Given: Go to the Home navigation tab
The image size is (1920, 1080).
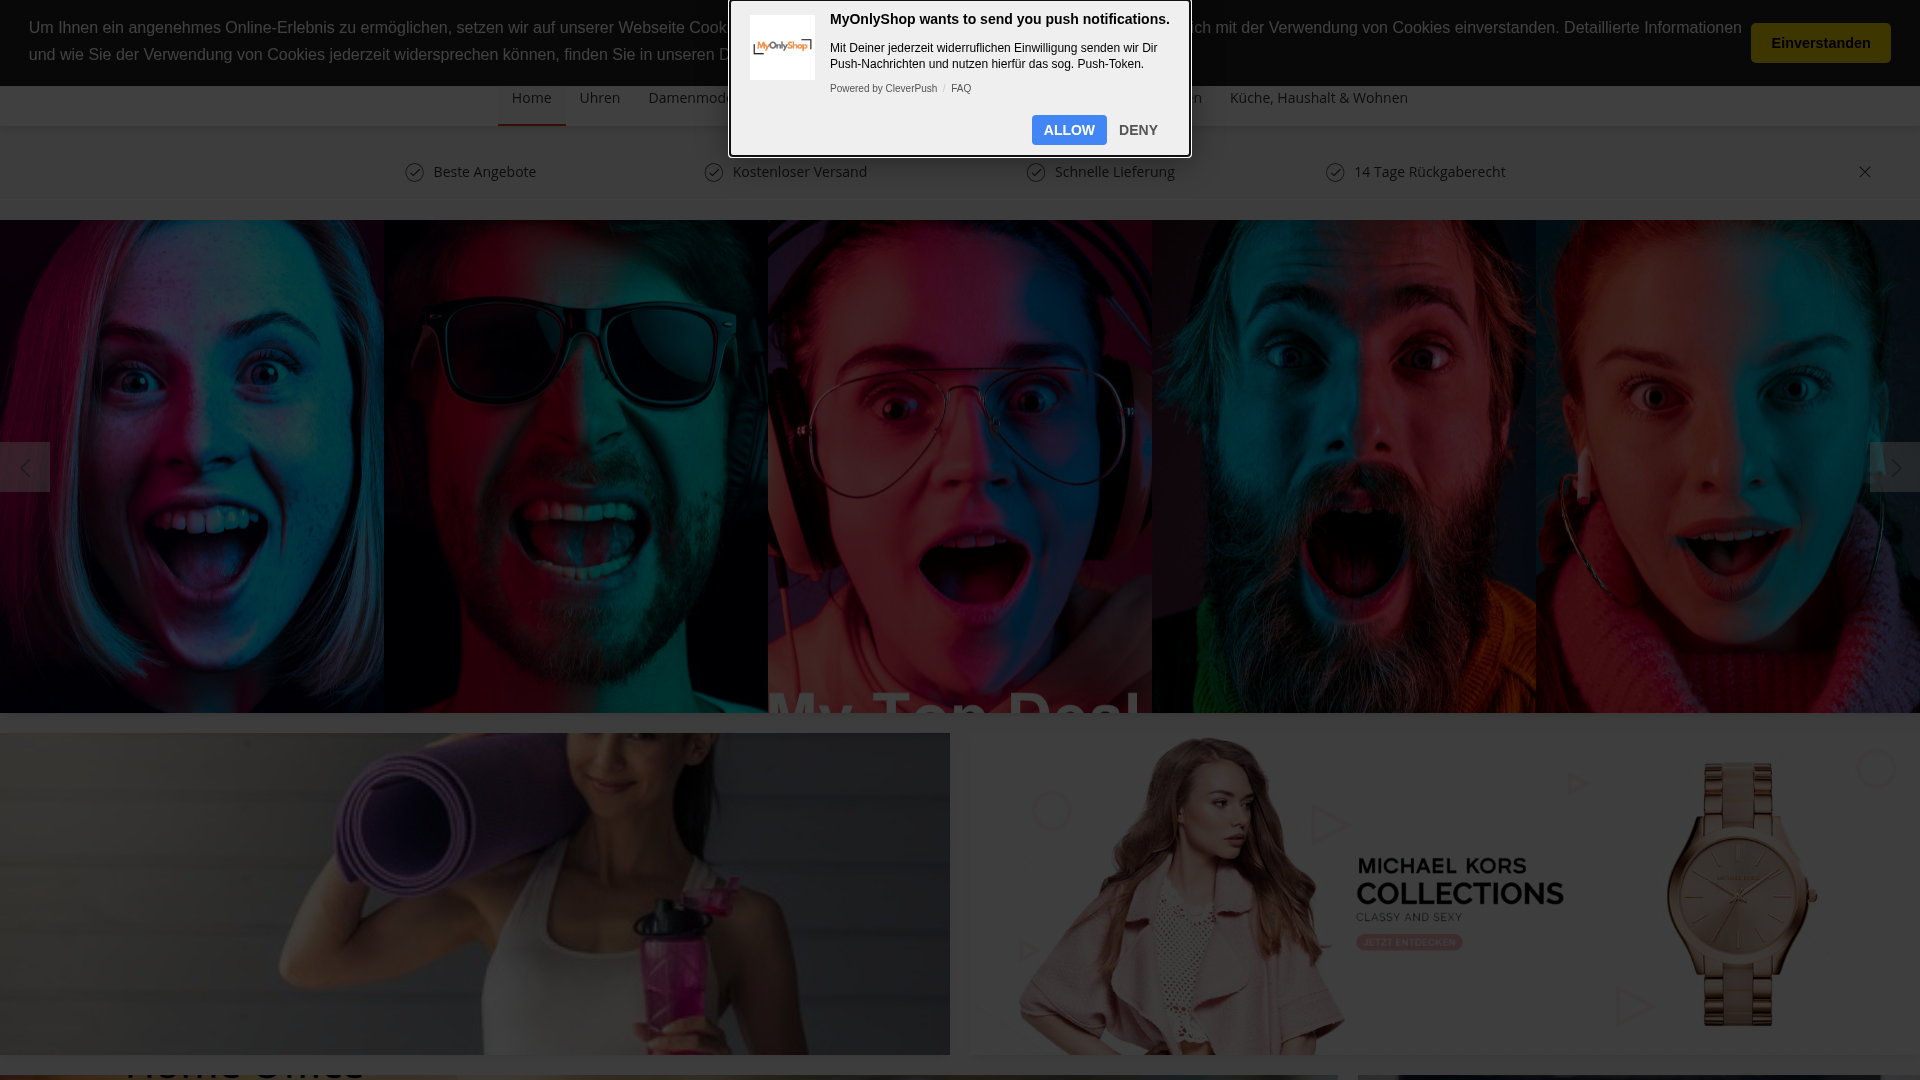Looking at the screenshot, I should [531, 98].
